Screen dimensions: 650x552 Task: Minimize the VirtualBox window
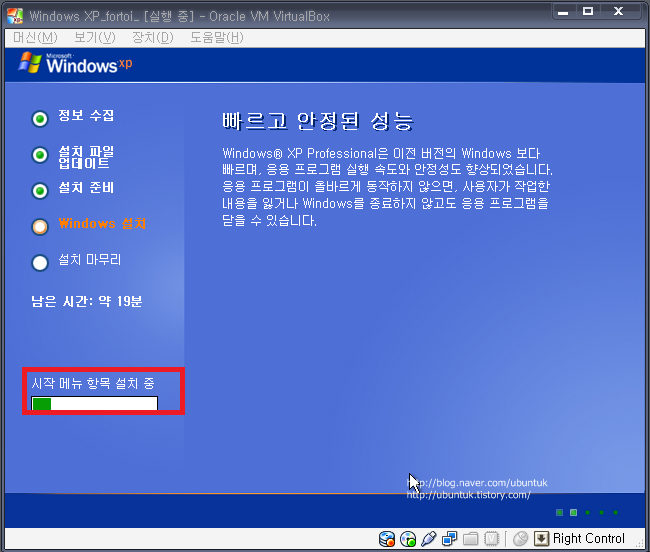pyautogui.click(x=563, y=12)
